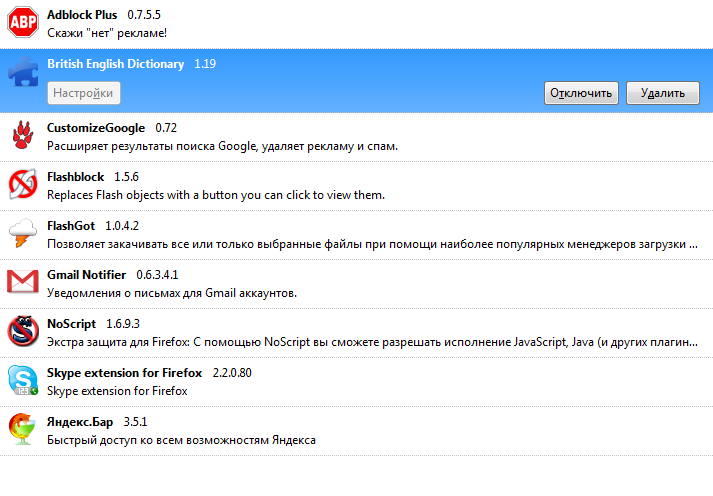Select the CustomizeGoogle extension name
The image size is (713, 496).
click(96, 128)
